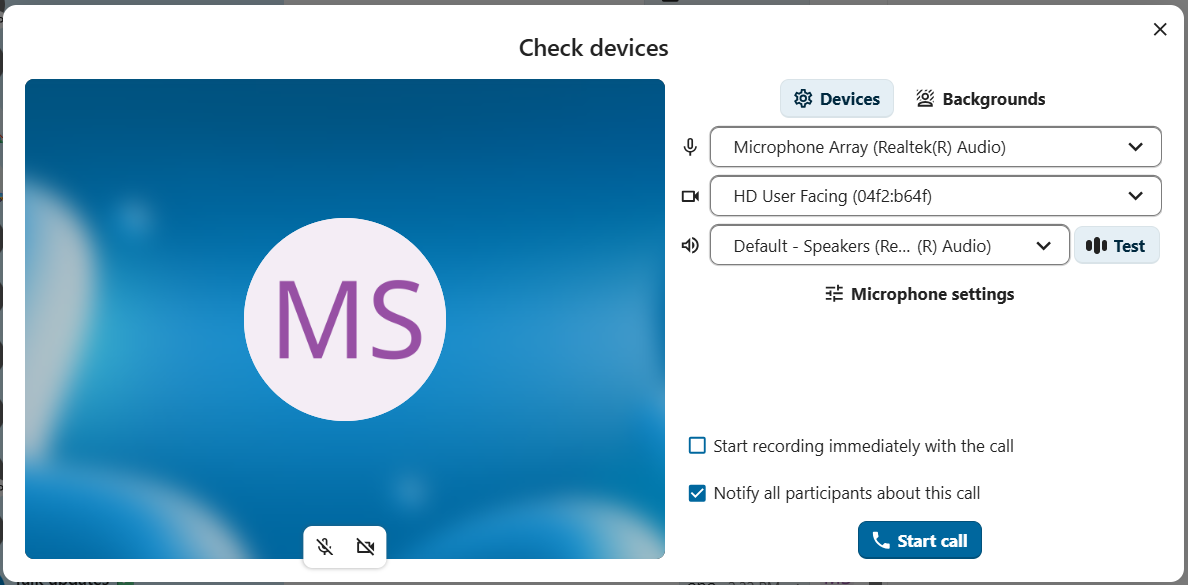1188x585 pixels.
Task: Enable Start recording immediately with the call
Action: (697, 446)
